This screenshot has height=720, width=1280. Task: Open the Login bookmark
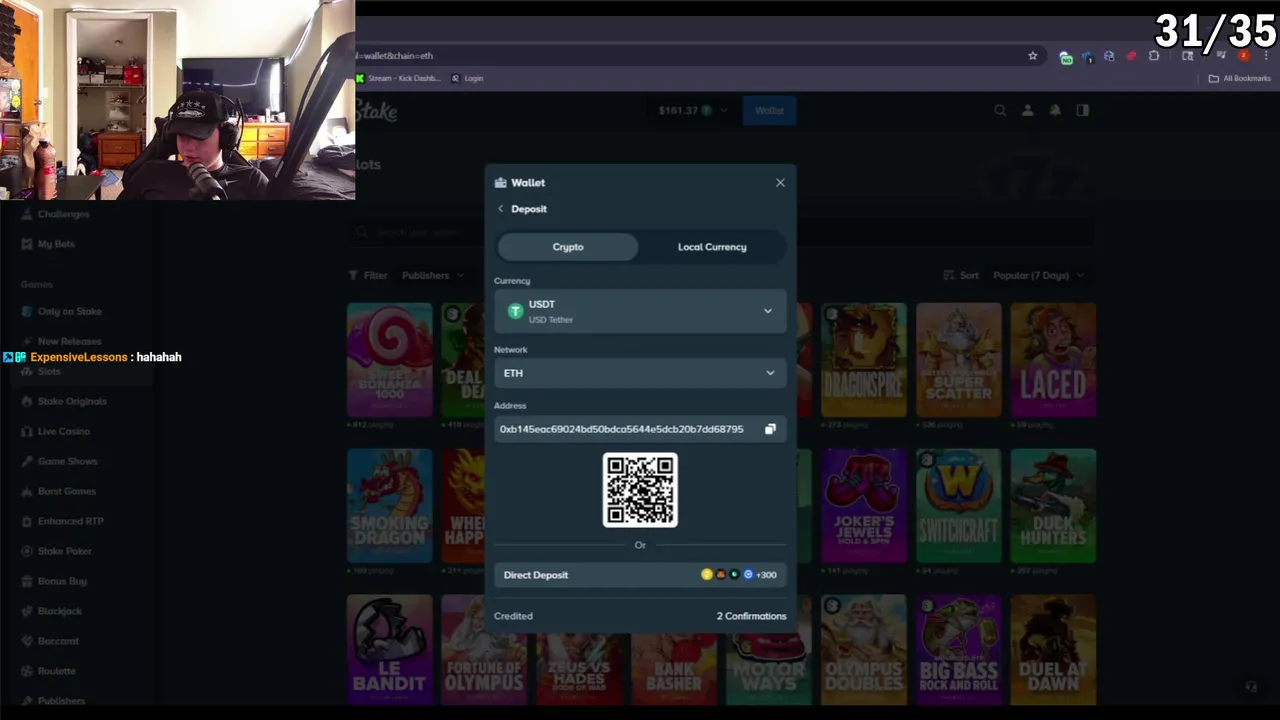tap(467, 78)
